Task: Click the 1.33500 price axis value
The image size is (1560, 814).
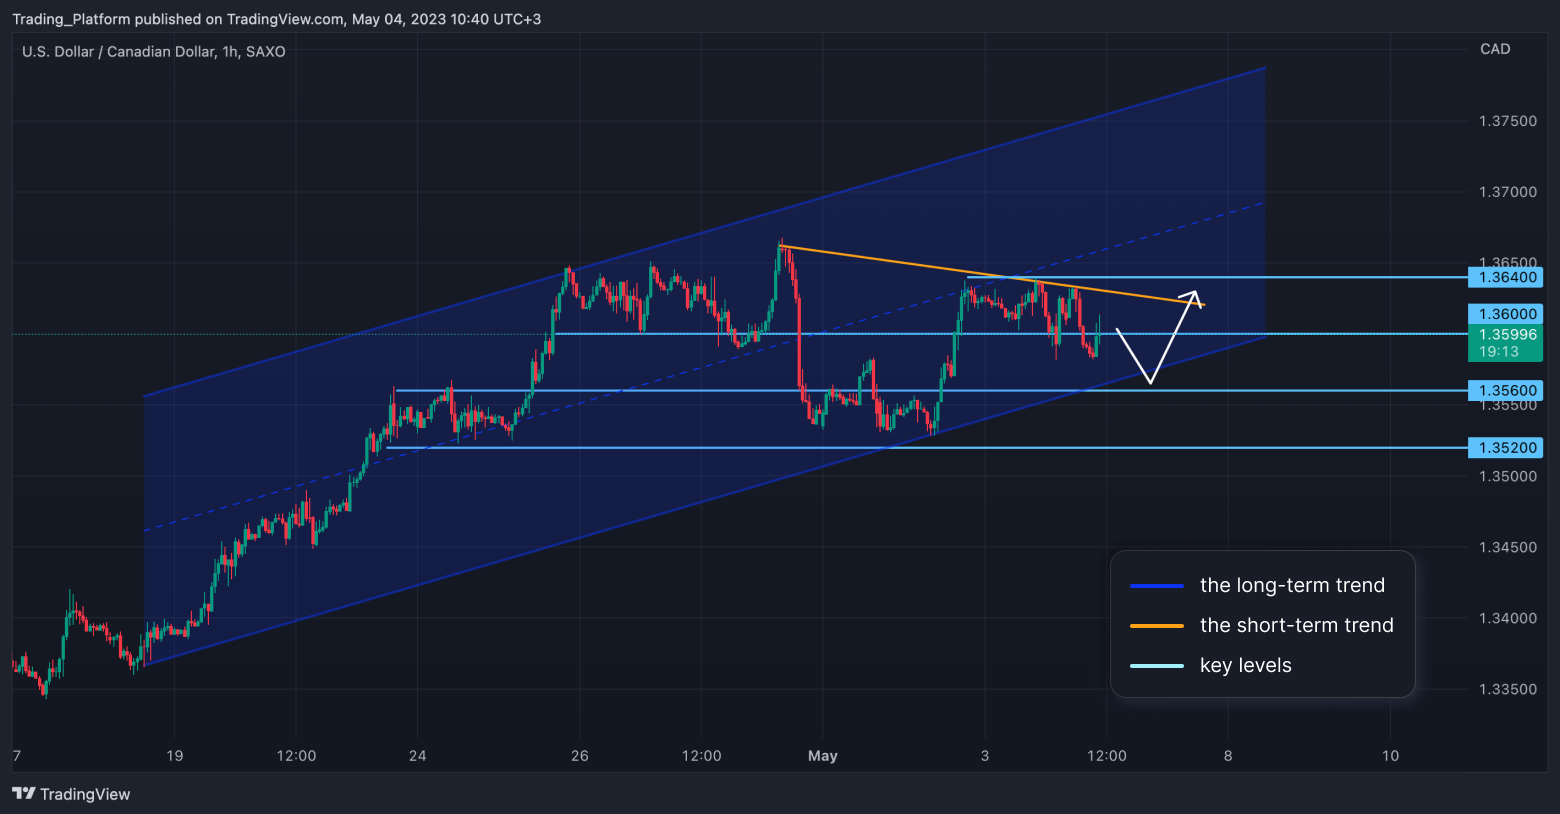Action: tap(1508, 689)
